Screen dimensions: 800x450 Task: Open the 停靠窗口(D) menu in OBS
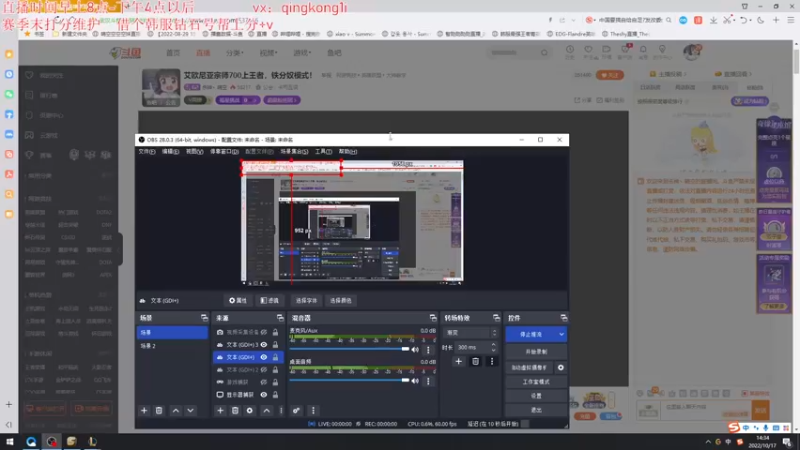[224, 152]
